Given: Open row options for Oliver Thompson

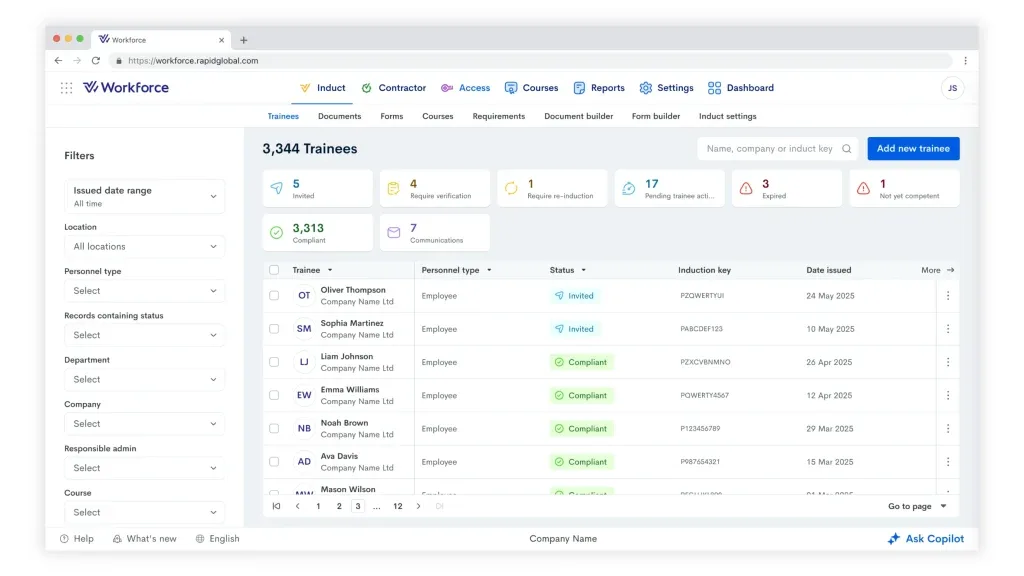Looking at the screenshot, I should [x=948, y=296].
